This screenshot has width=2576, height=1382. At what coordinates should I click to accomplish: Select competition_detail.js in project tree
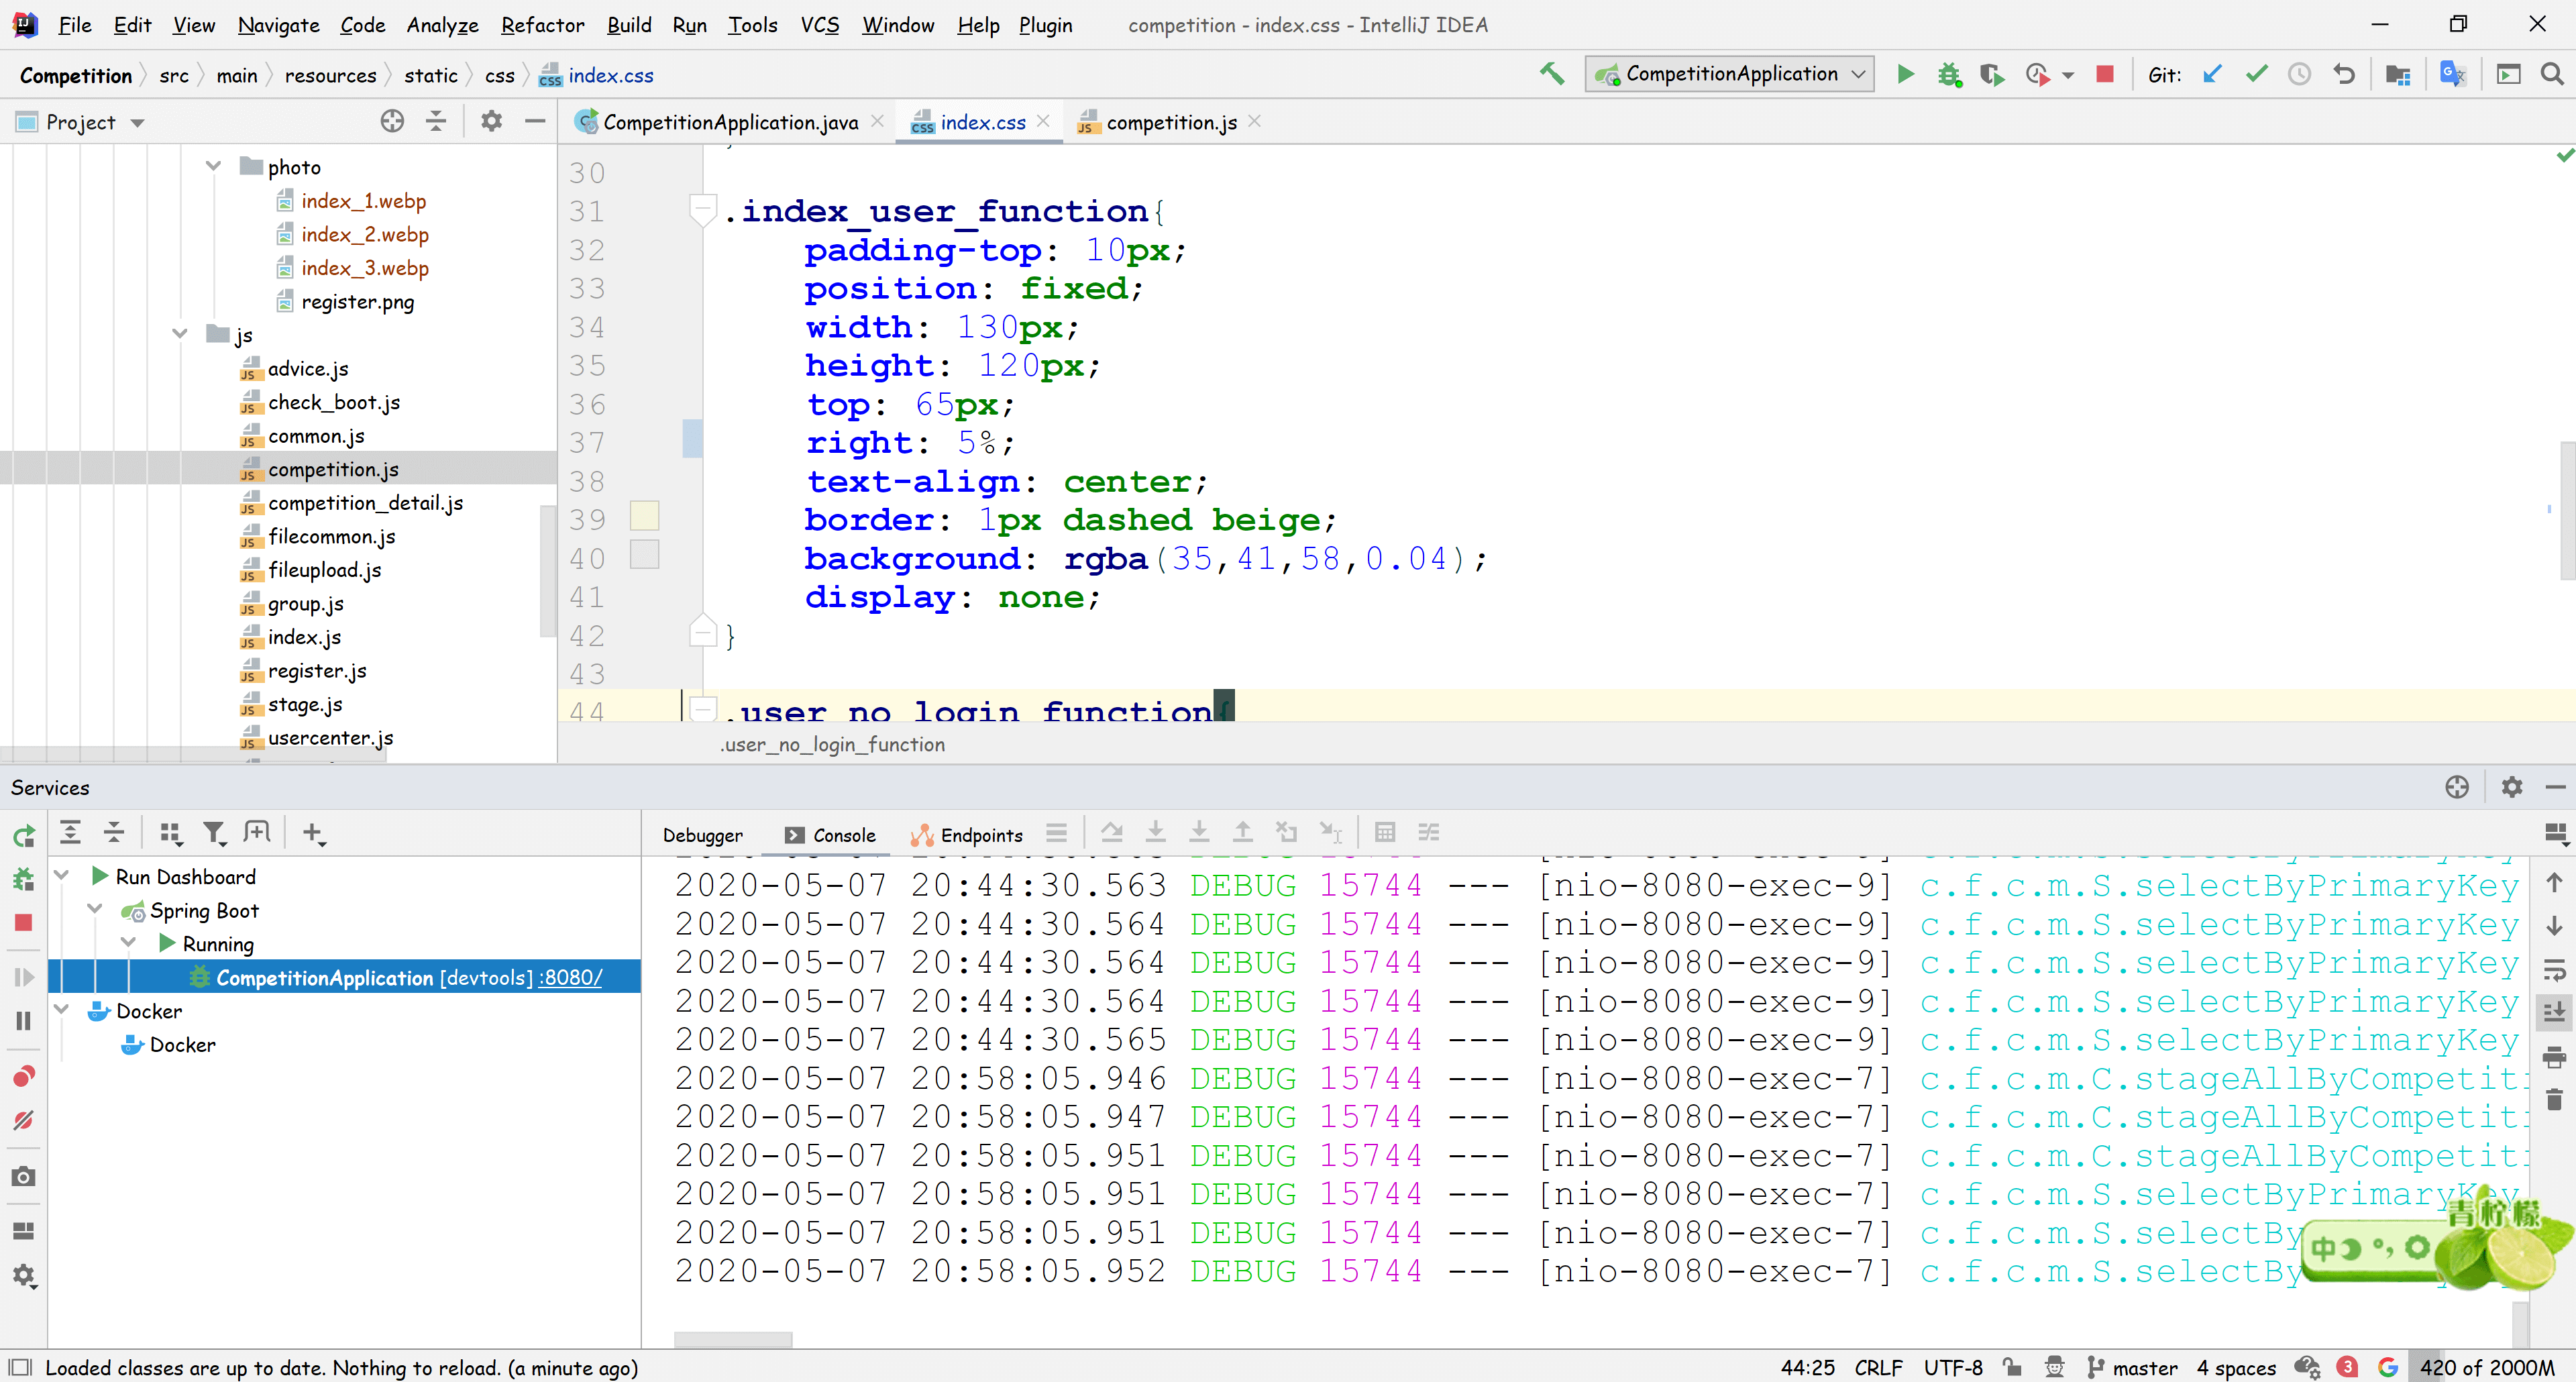click(364, 503)
